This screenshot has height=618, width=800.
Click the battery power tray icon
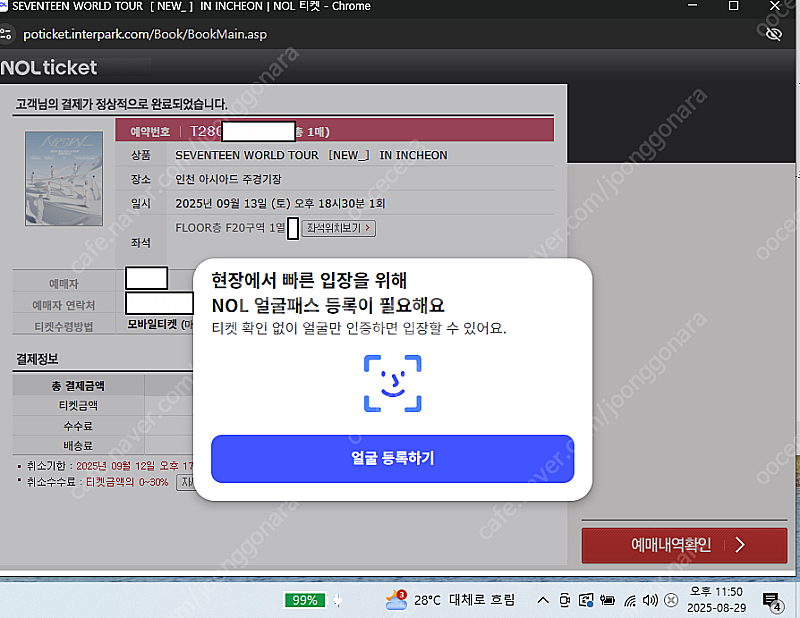click(x=607, y=600)
